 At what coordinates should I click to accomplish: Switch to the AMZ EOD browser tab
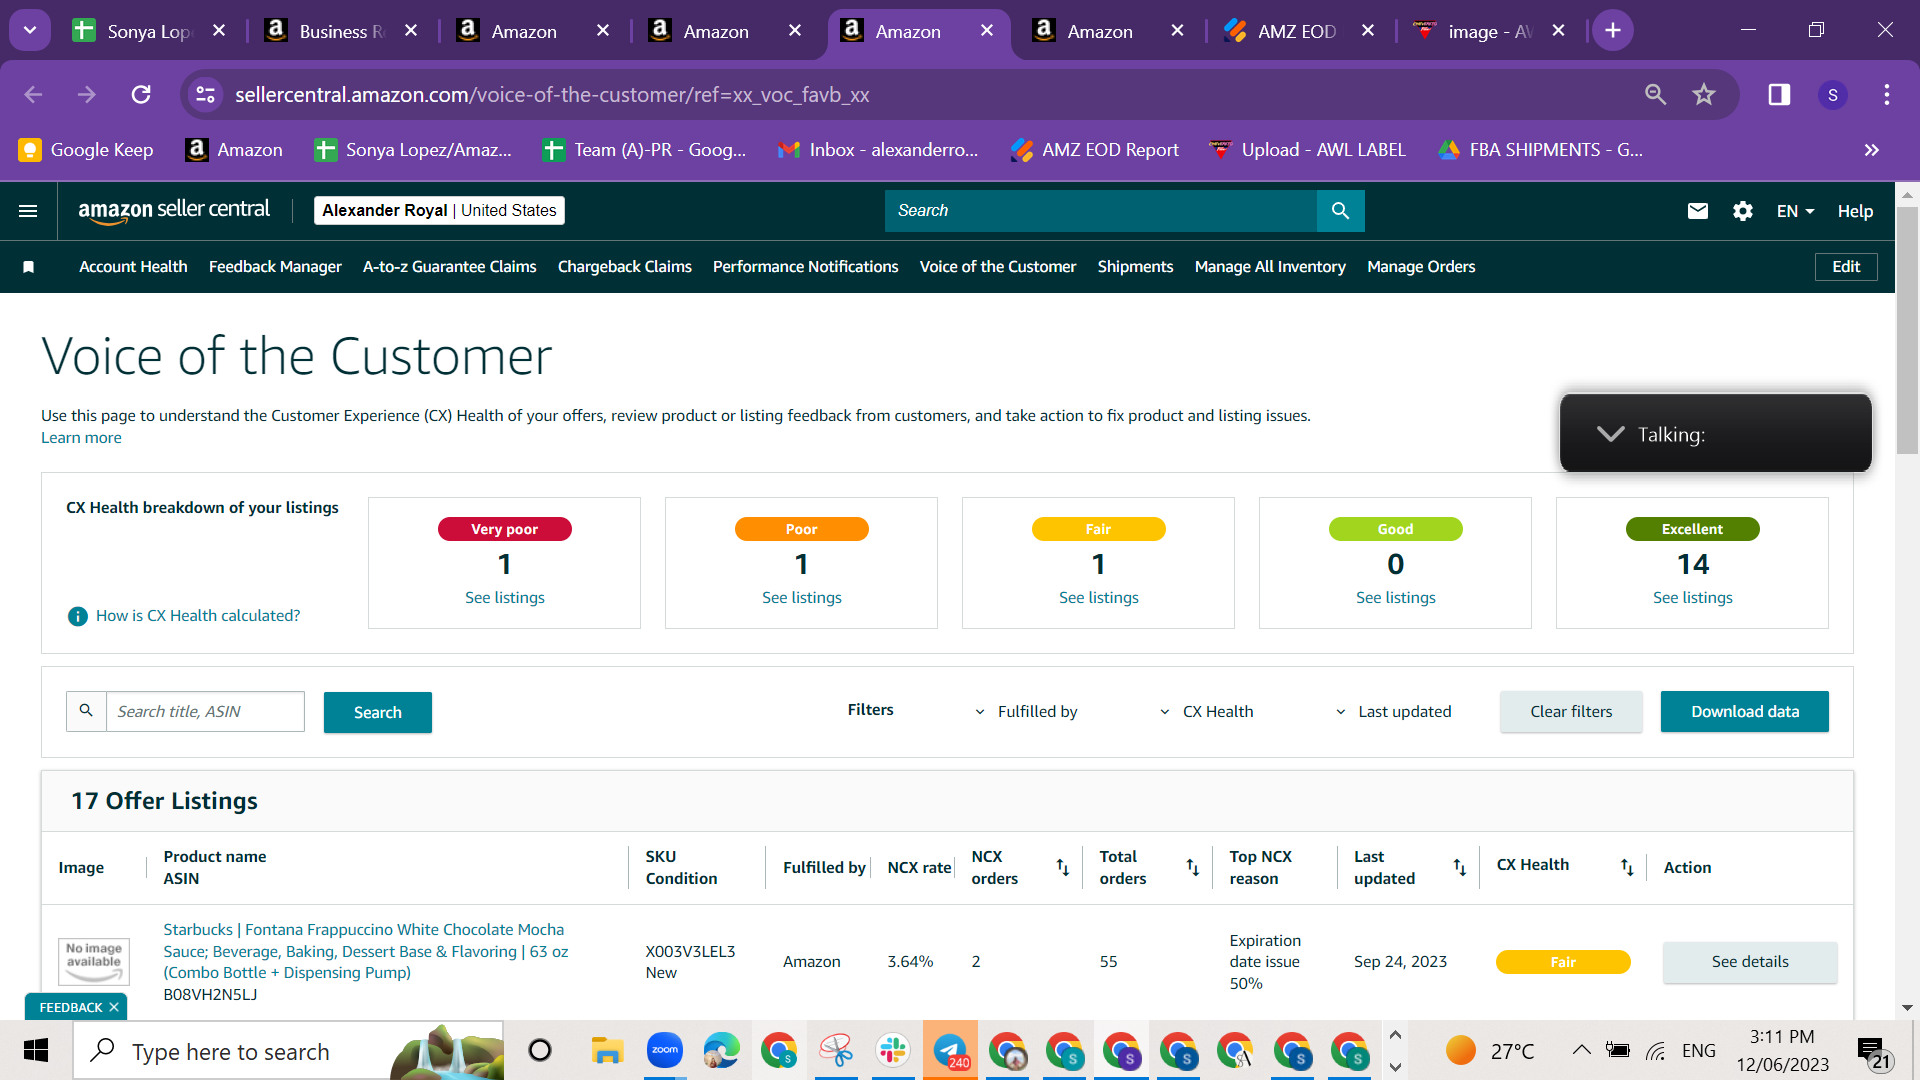[x=1298, y=31]
